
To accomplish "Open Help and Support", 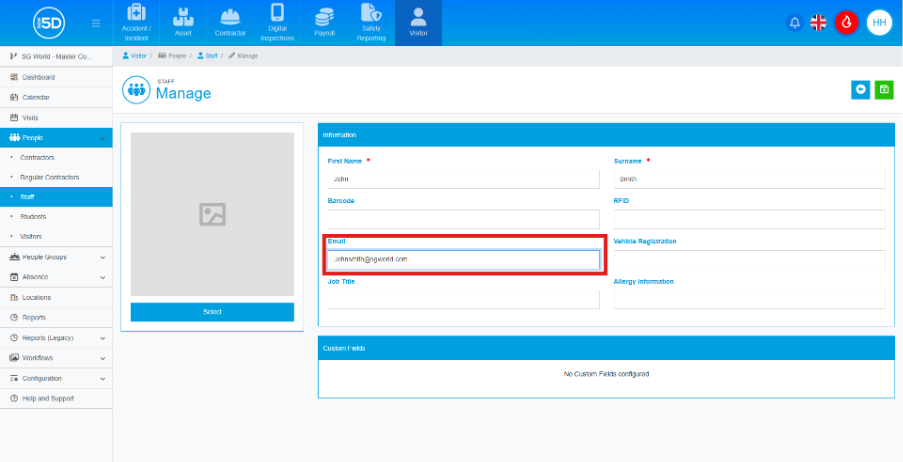I will pyautogui.click(x=56, y=399).
